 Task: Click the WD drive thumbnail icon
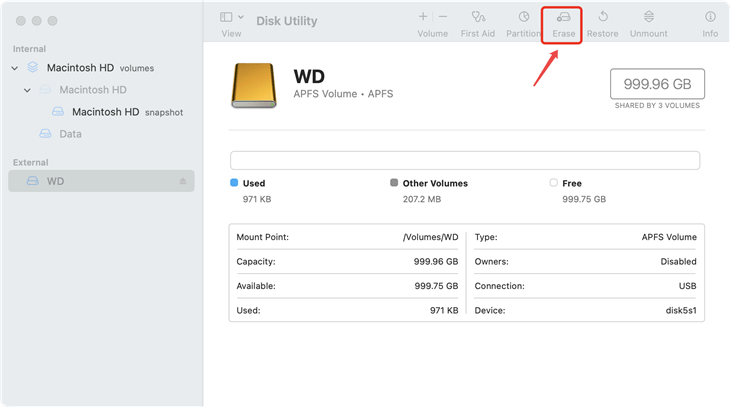[253, 85]
